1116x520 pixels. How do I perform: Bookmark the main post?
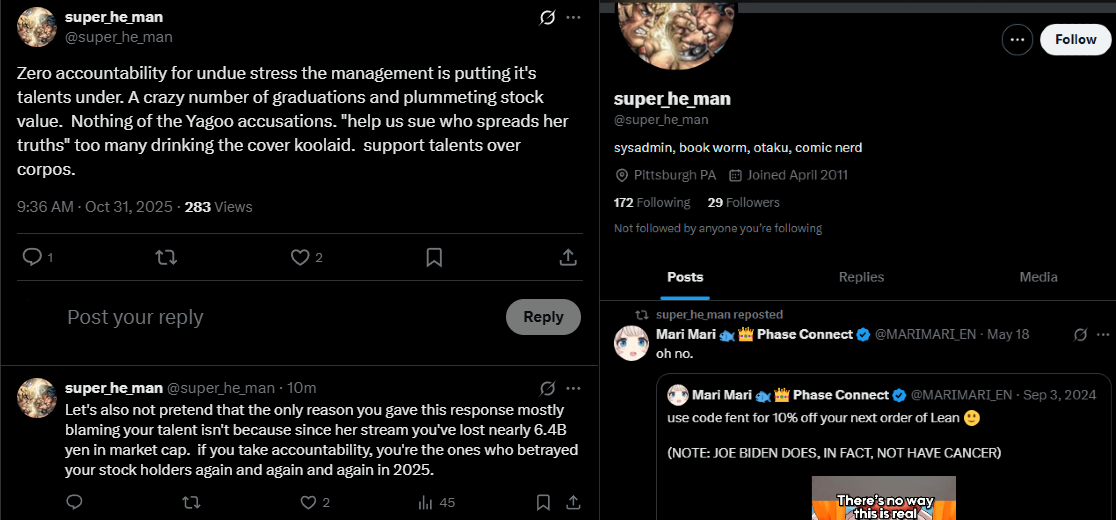point(434,257)
